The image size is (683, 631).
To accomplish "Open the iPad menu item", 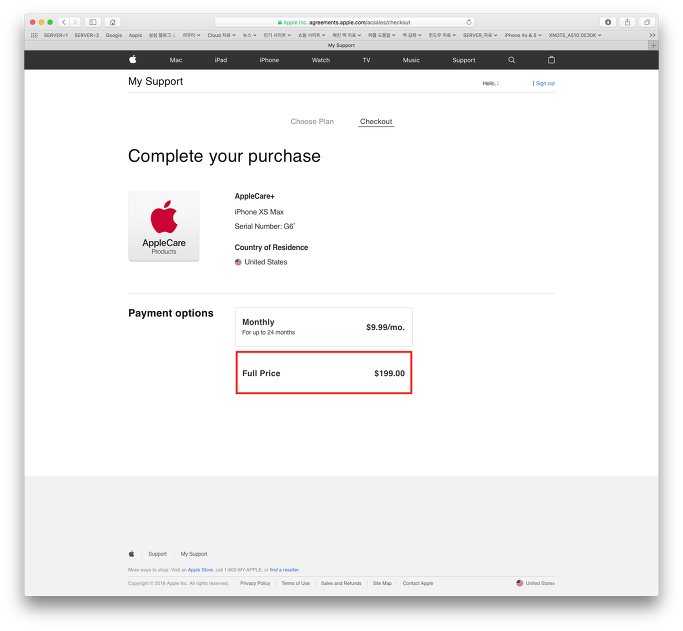I will click(x=221, y=60).
